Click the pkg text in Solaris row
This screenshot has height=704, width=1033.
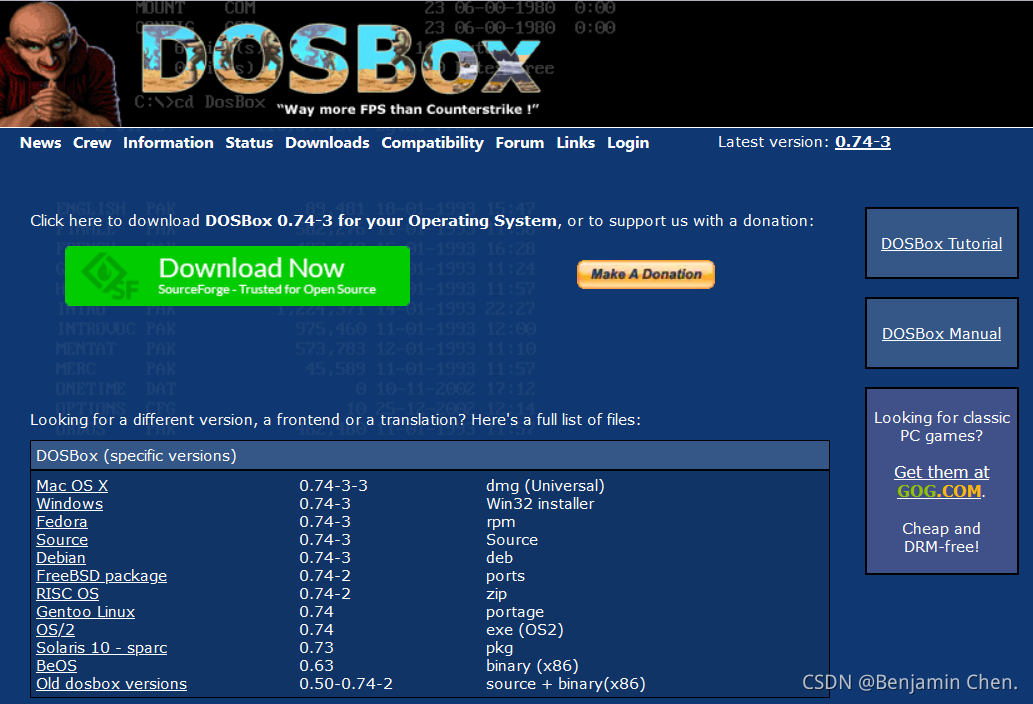pos(499,648)
